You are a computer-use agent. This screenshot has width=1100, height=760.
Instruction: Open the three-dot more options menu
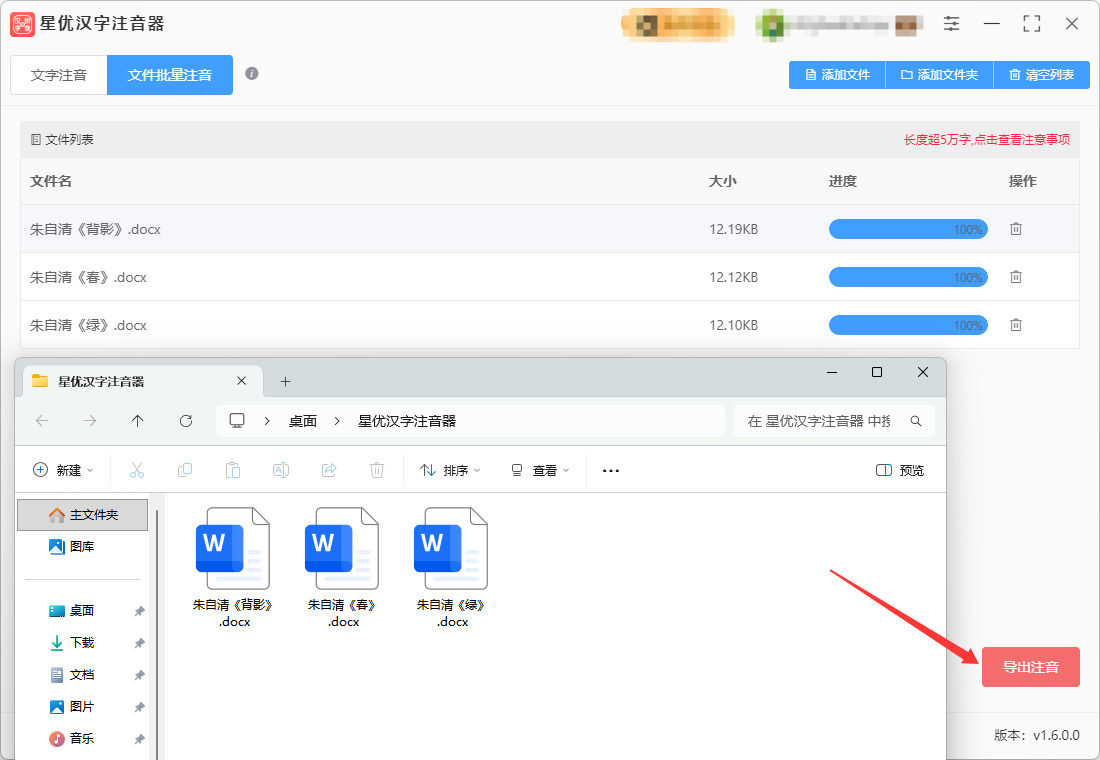click(x=611, y=470)
